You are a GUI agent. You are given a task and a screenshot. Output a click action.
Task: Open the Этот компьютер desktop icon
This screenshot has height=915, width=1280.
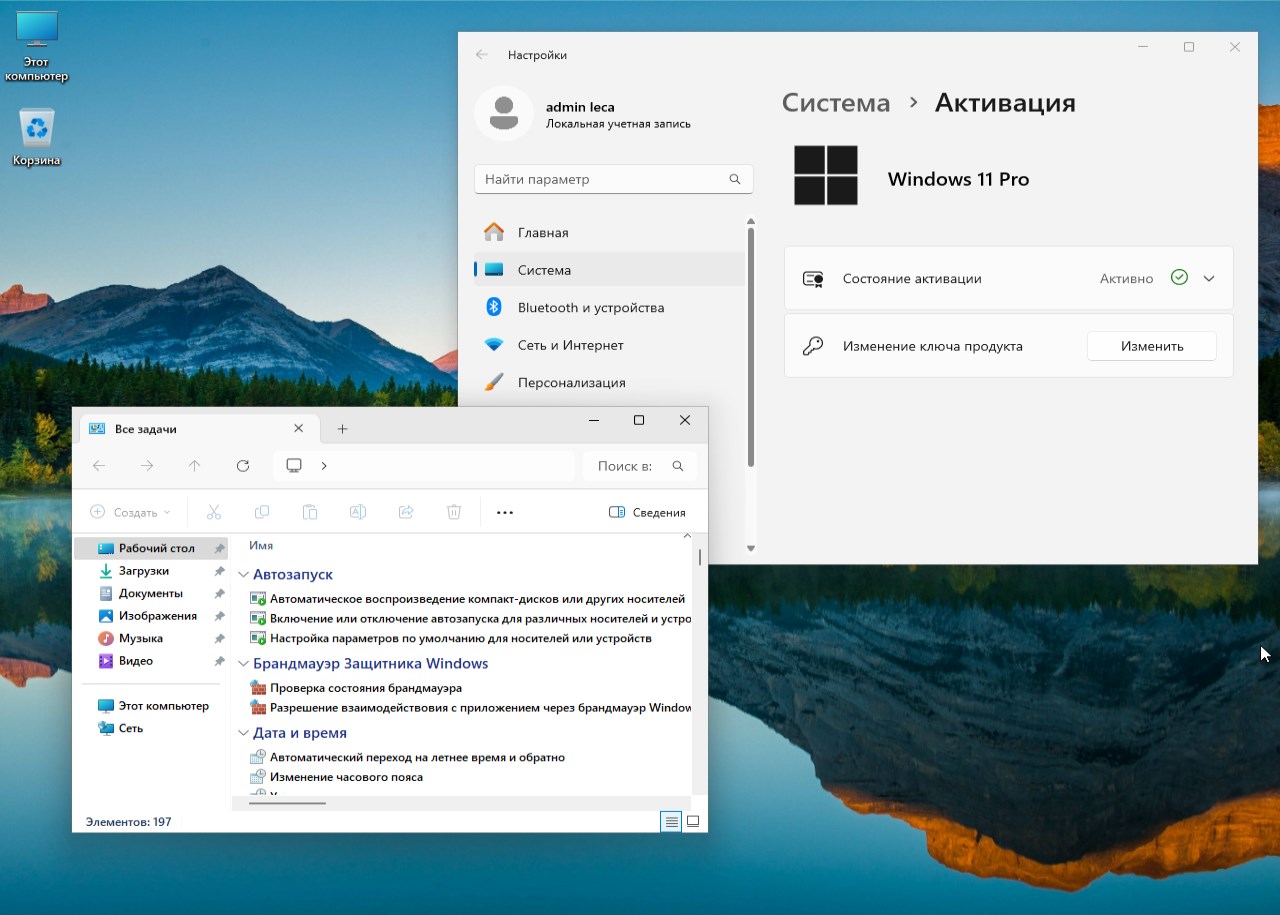(37, 46)
